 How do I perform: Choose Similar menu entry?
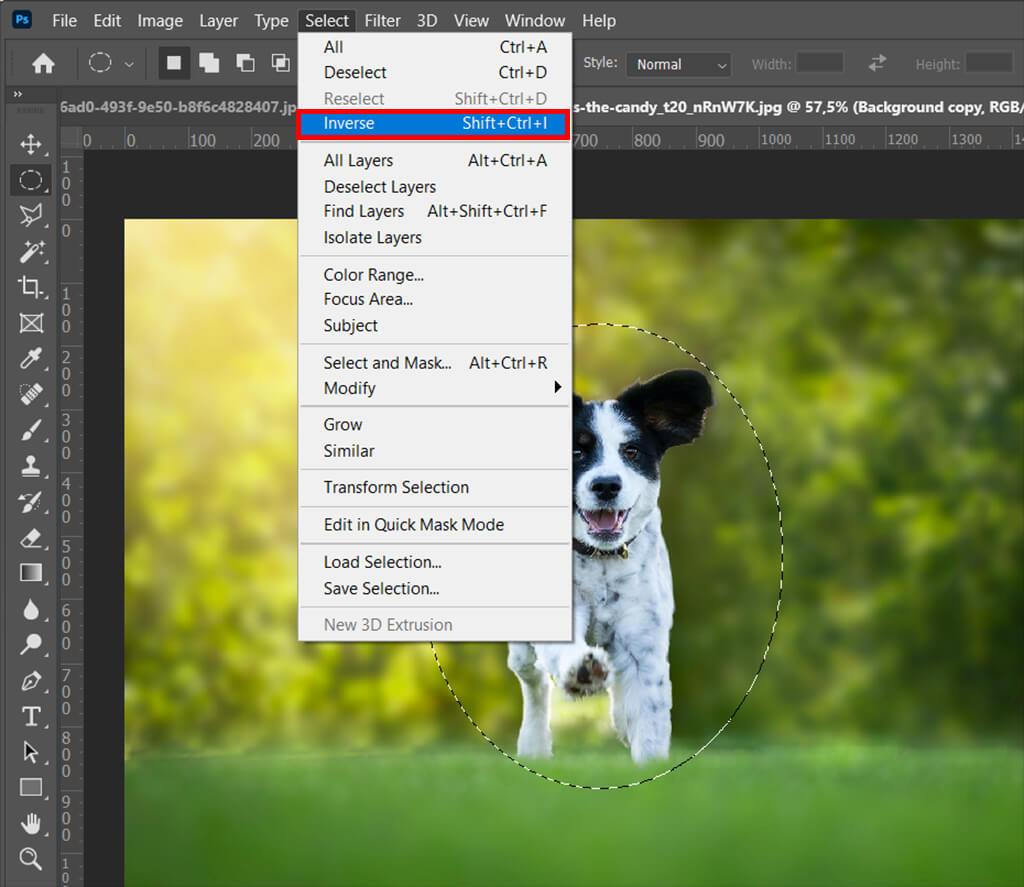tap(435, 451)
